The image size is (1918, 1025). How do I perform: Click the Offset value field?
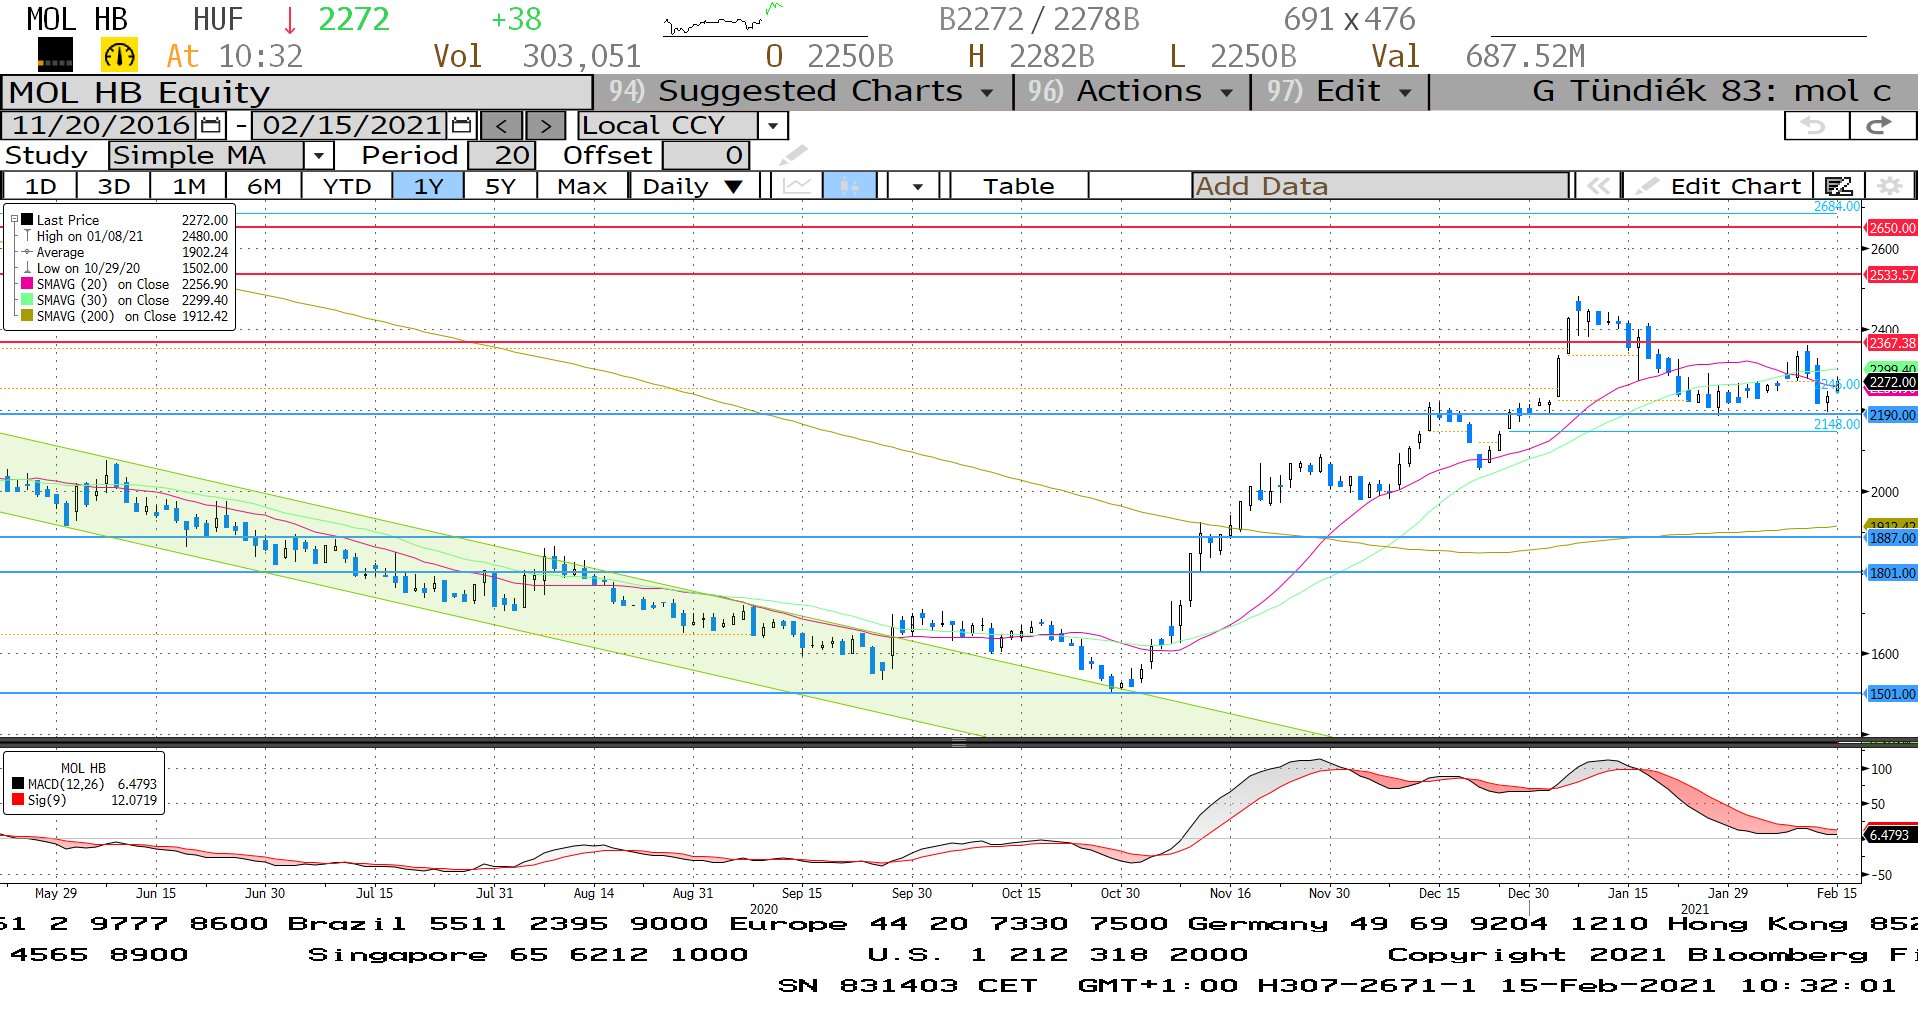(705, 156)
